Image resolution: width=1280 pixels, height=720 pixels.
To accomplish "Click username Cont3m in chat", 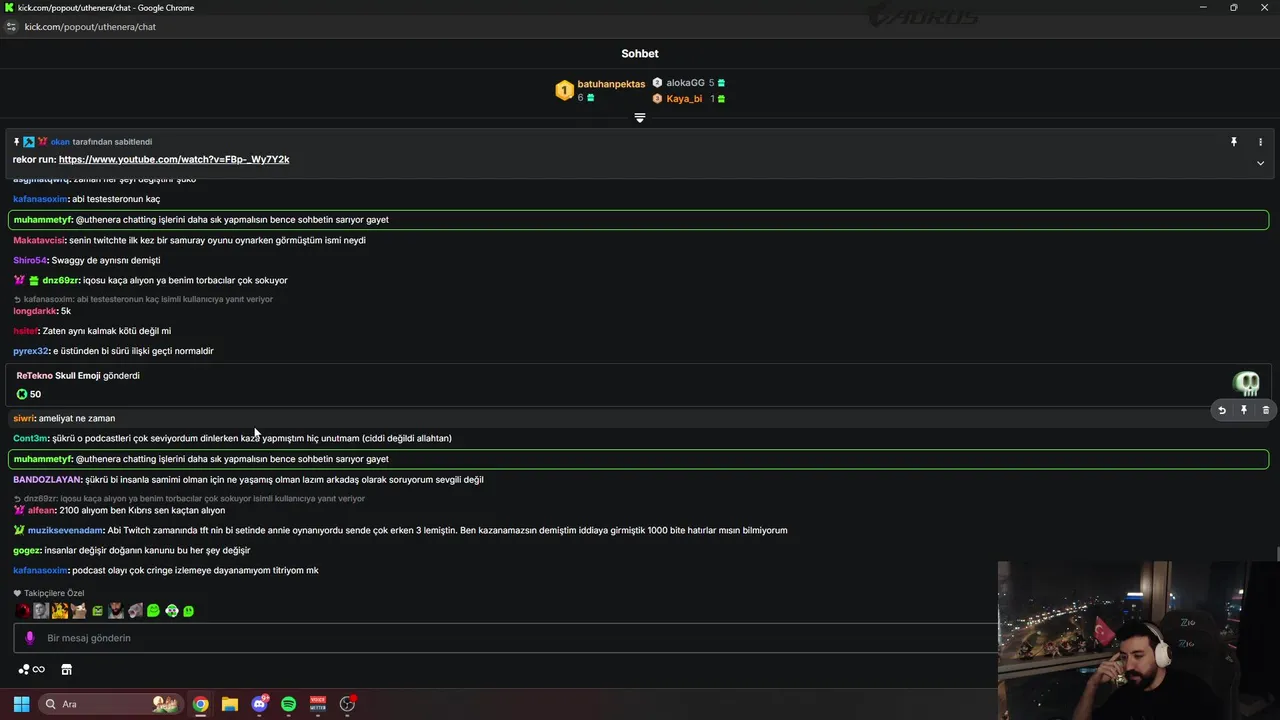I will click(x=31, y=438).
